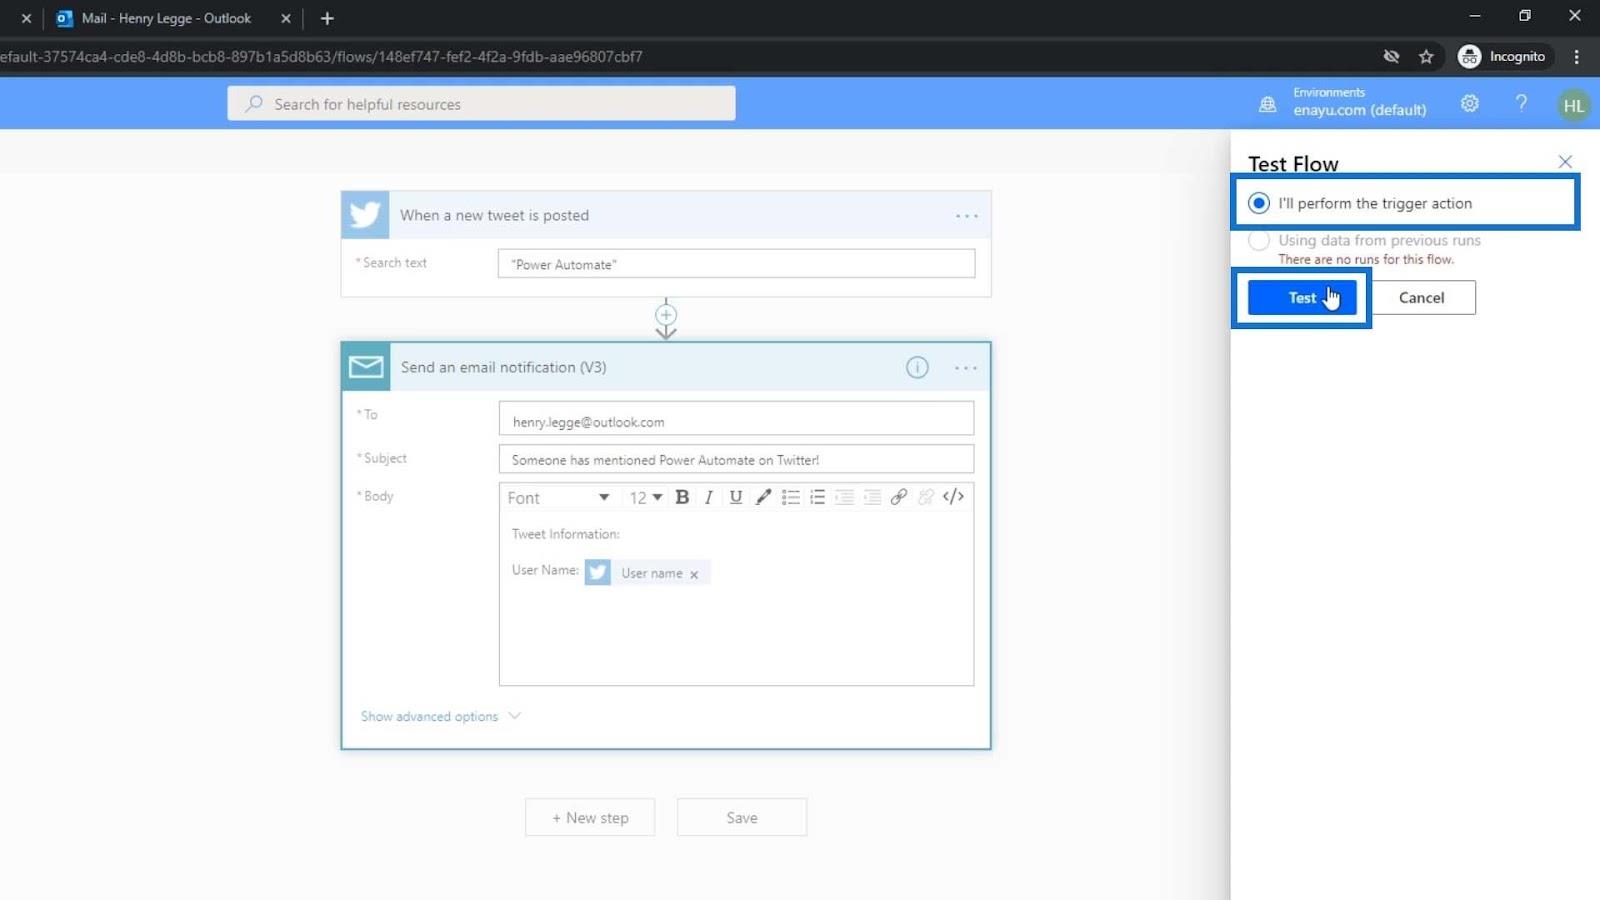1600x900 pixels.
Task: Insert a new step via plus connector
Action: click(666, 315)
